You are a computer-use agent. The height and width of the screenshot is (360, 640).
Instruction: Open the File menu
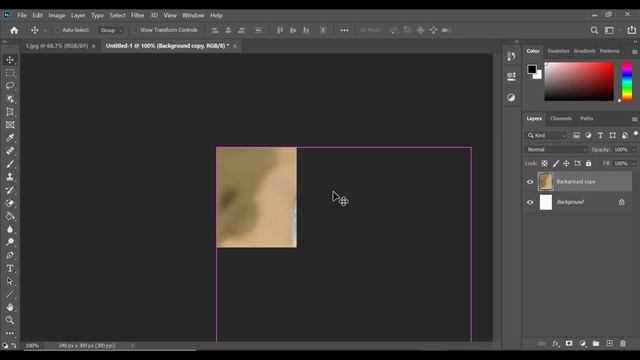[22, 16]
